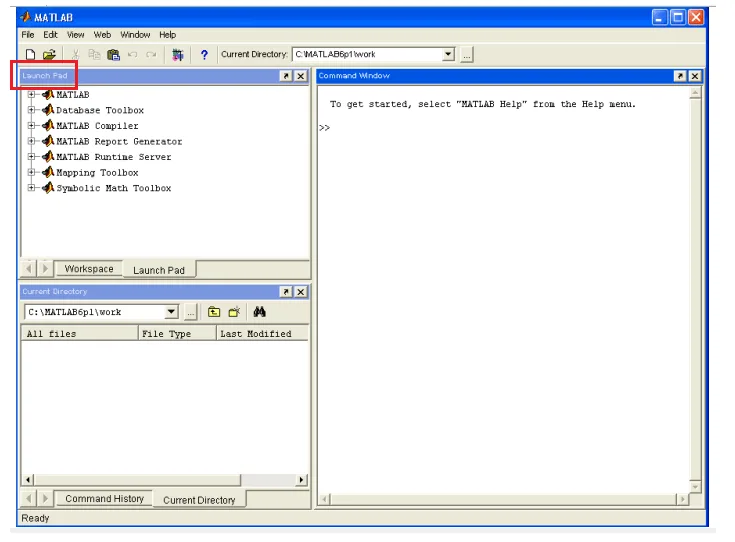Launch Simulink from the toolbar icon
Viewport: 735px width, 542px height.
click(178, 55)
